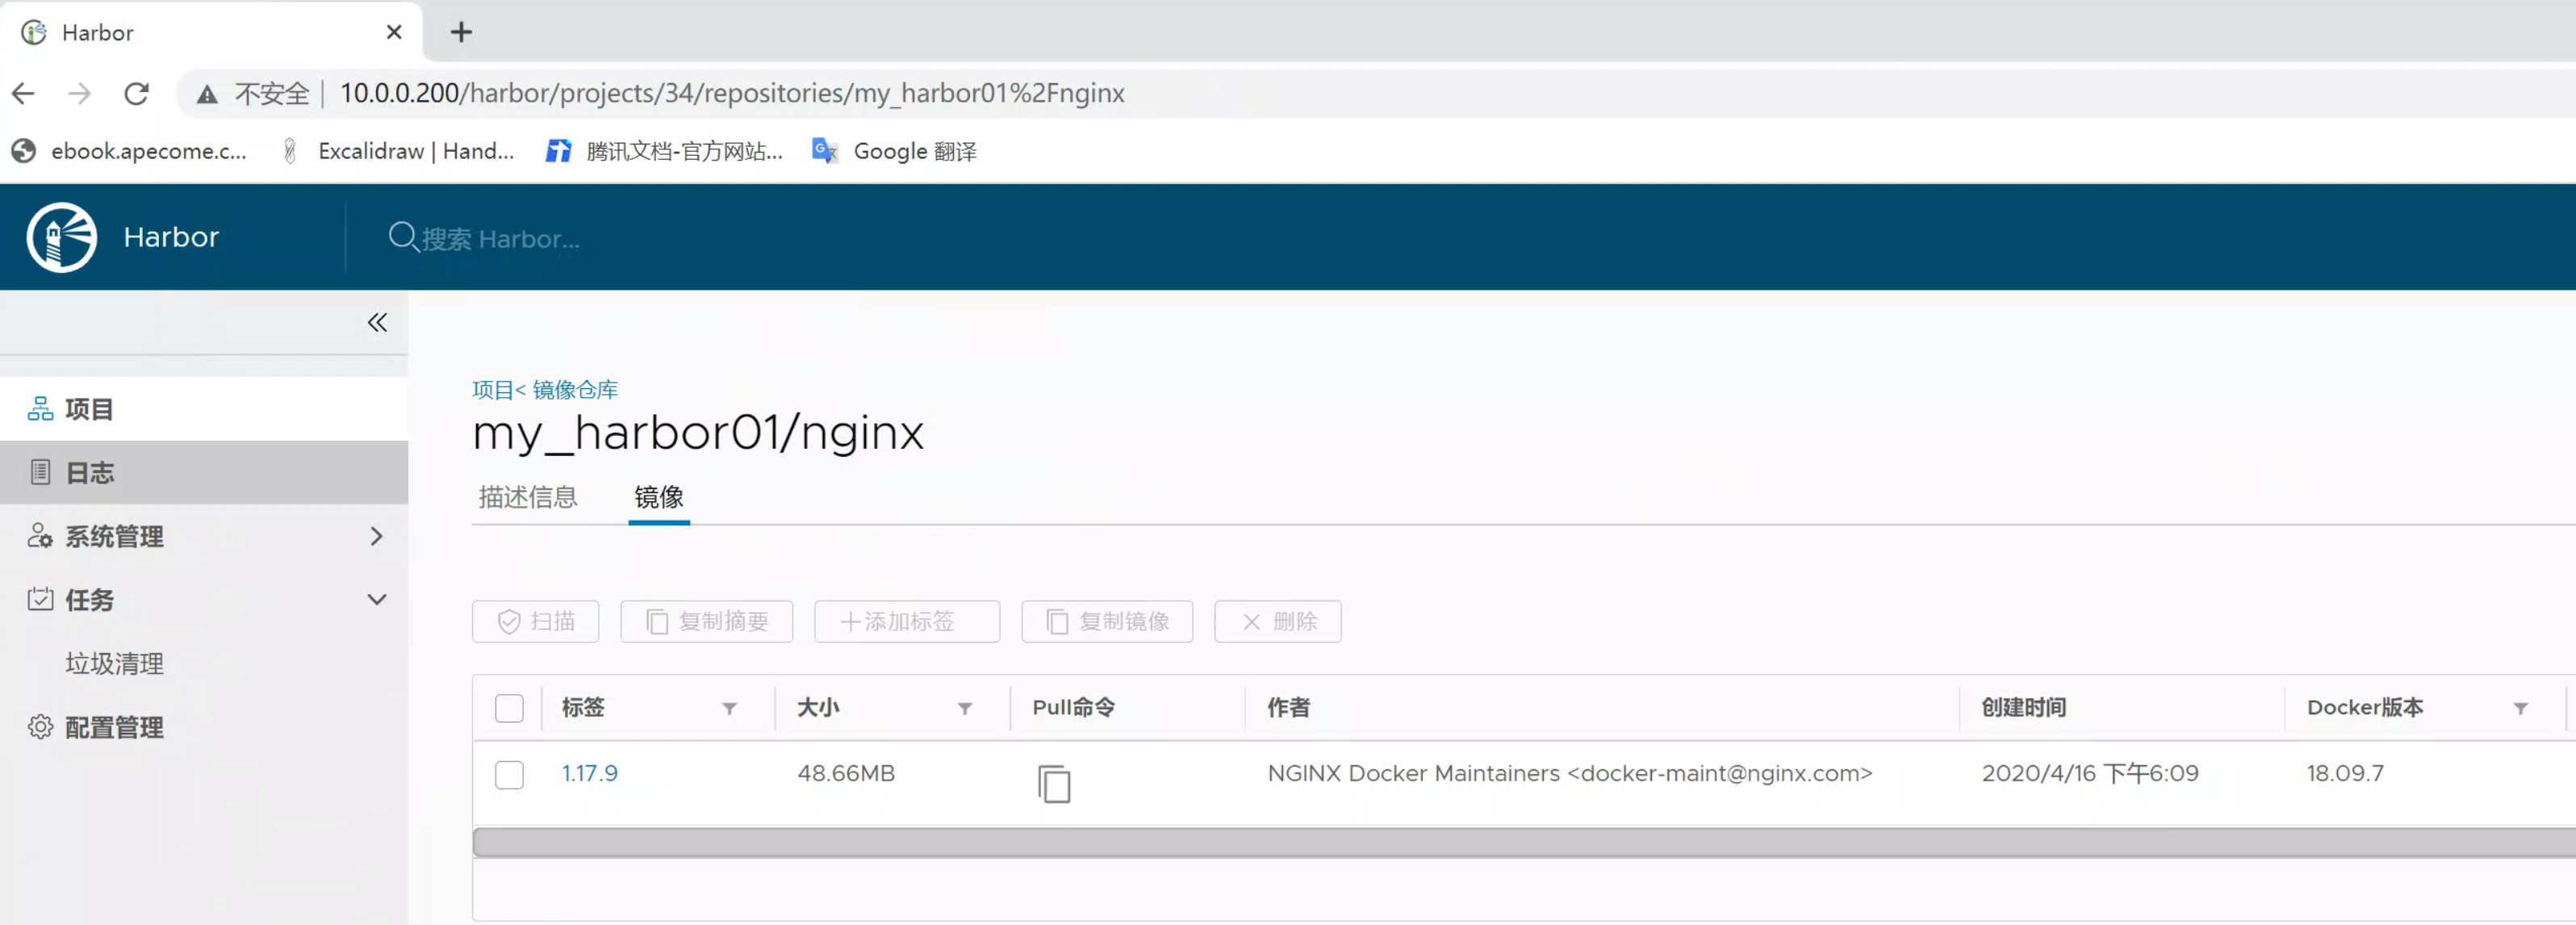2576x925 pixels.
Task: Click the search magnifier icon
Action: [x=402, y=237]
